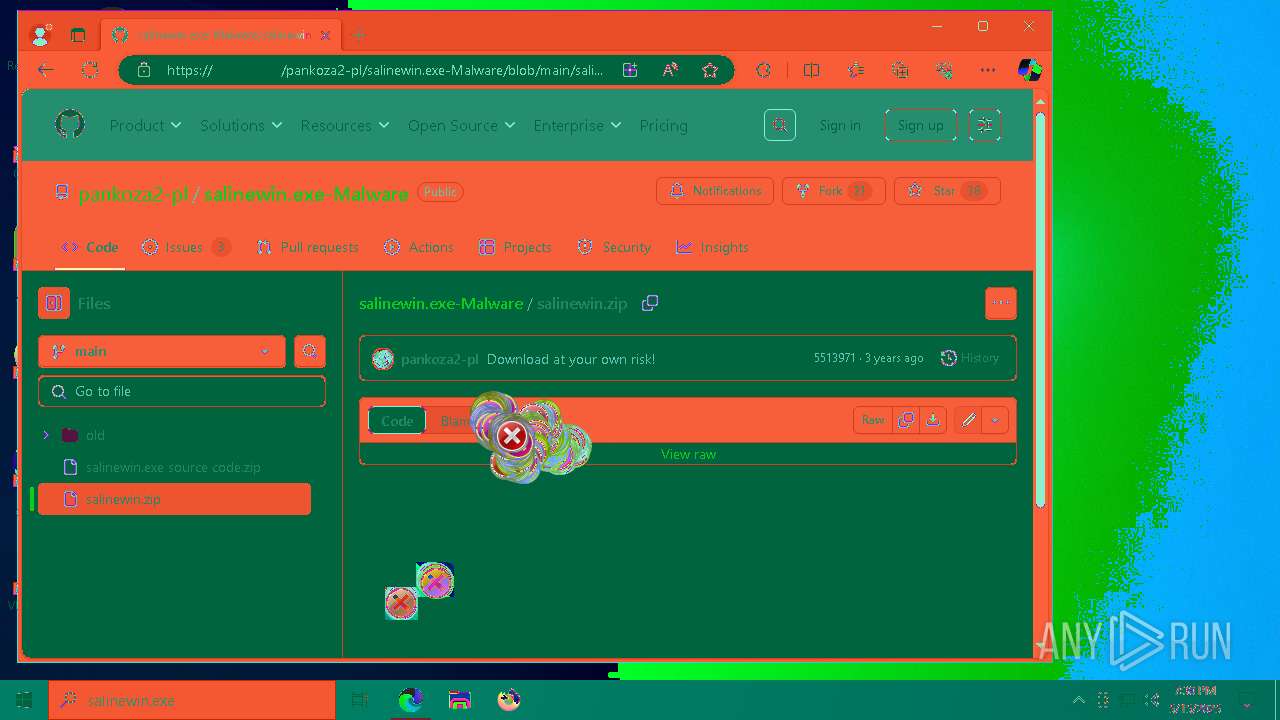
Task: Open the Issues tab
Action: coord(185,247)
